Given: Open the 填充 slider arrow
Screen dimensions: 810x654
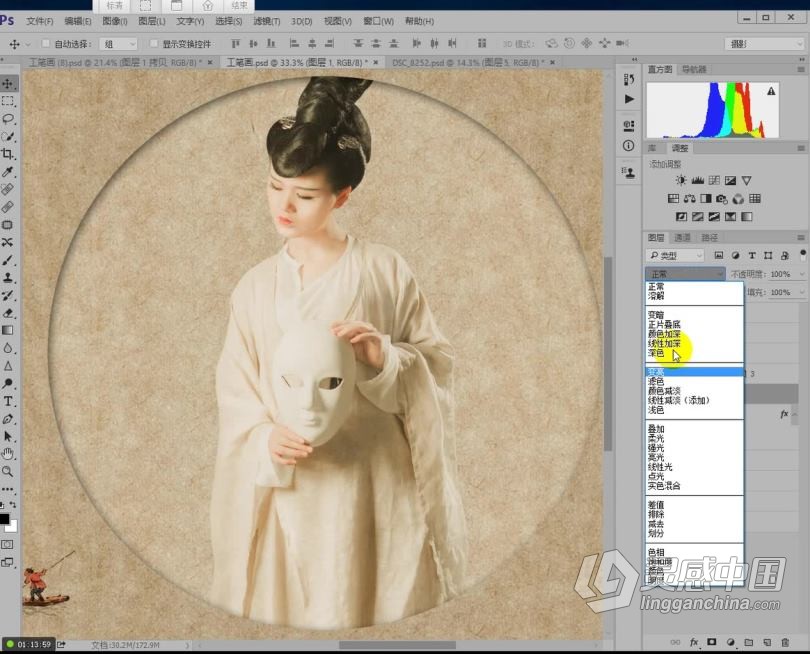Looking at the screenshot, I should tap(802, 292).
